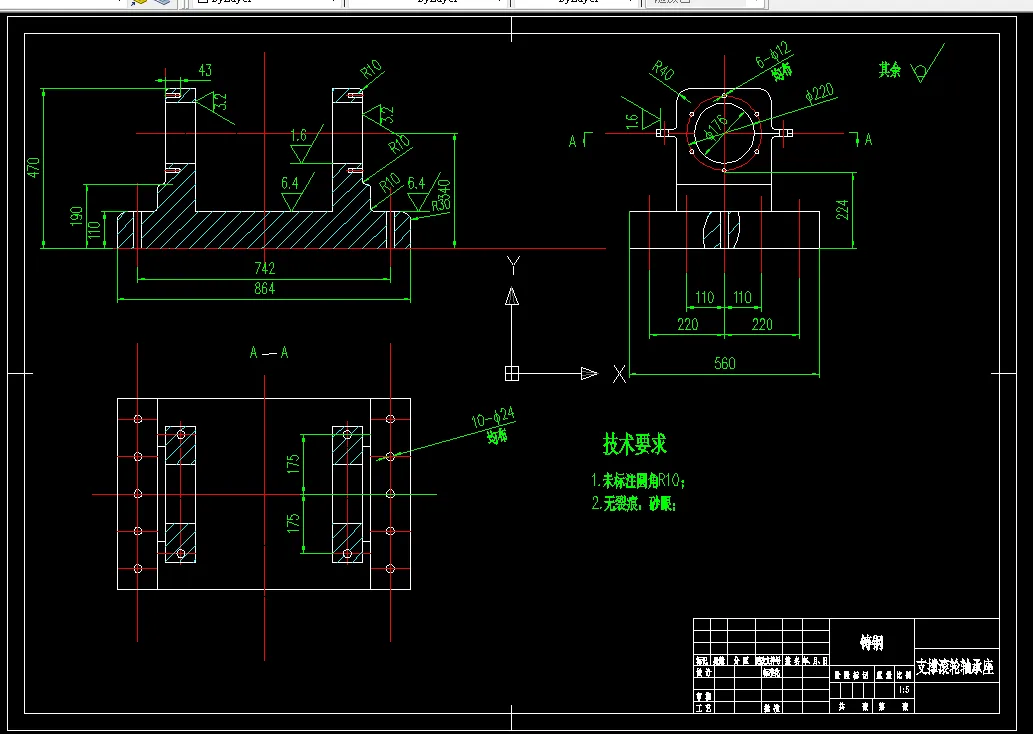Pick the 864 overall width dimension
1033x734 pixels.
click(264, 288)
